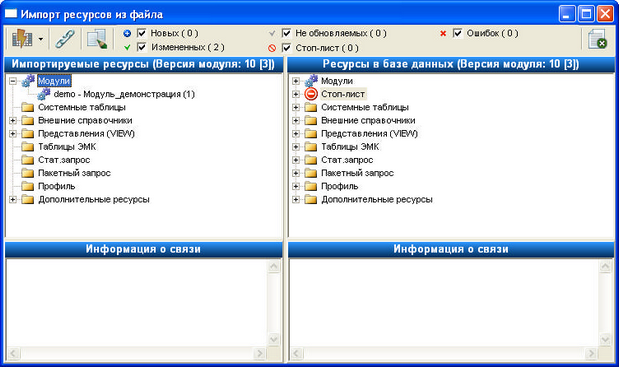Toggle the Стоп-лист (0) checkbox
Screen dimensions: 619x367
pos(287,48)
